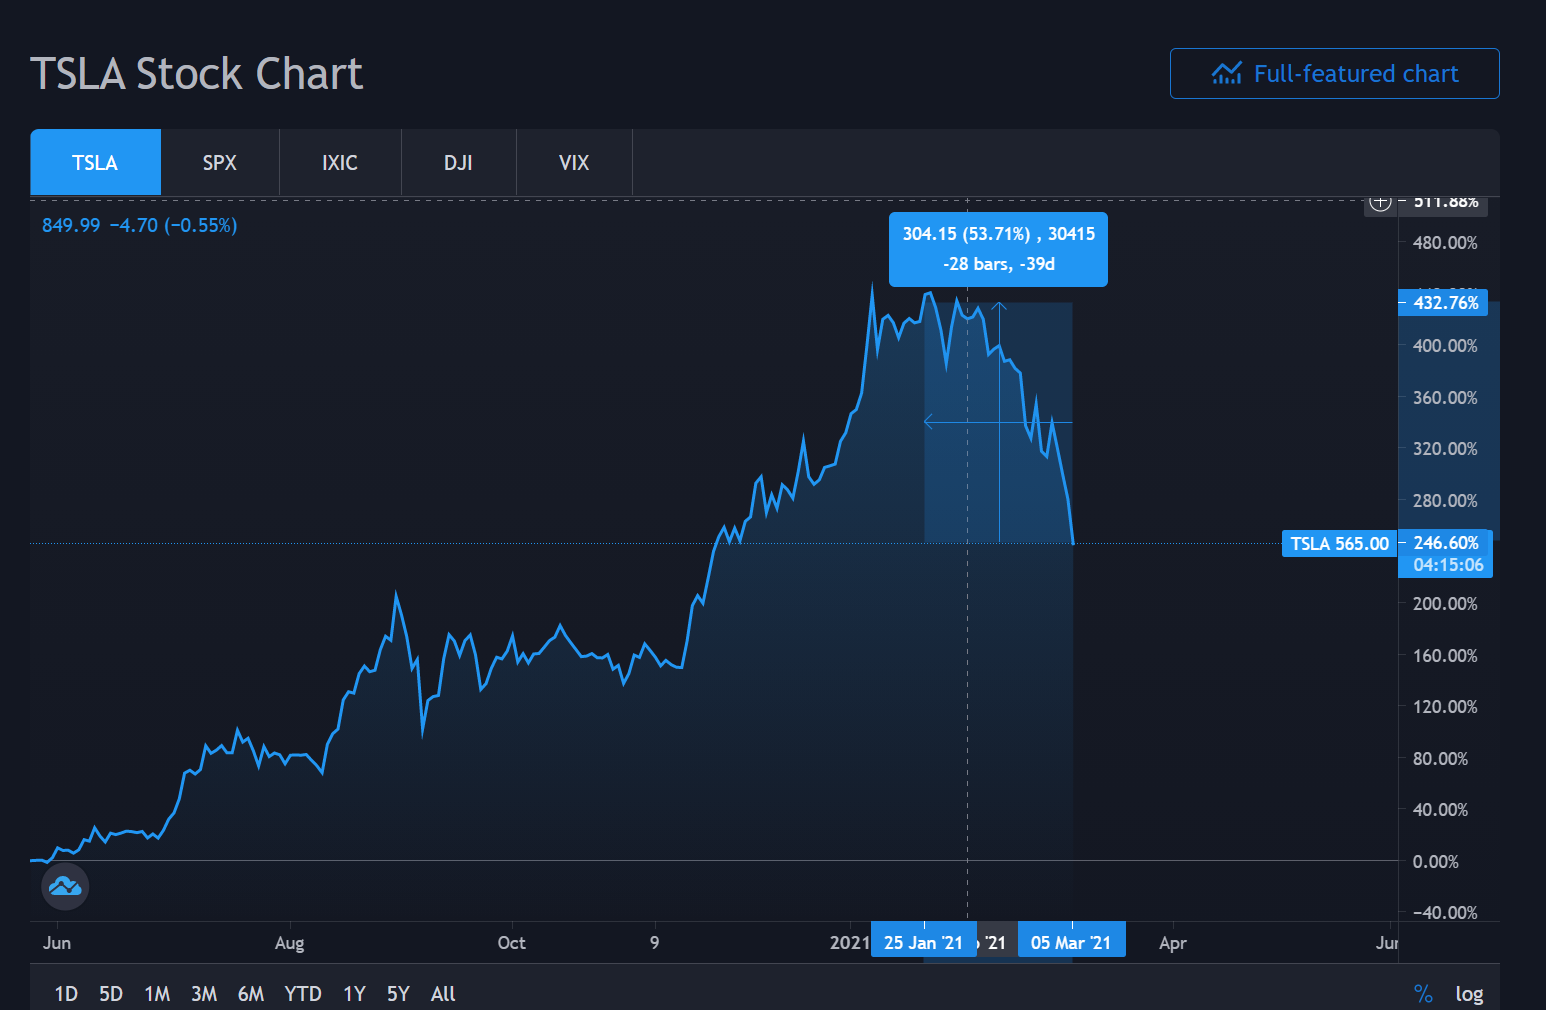Screen dimensions: 1546x1010
Task: Set time range to 1D
Action: coord(66,993)
